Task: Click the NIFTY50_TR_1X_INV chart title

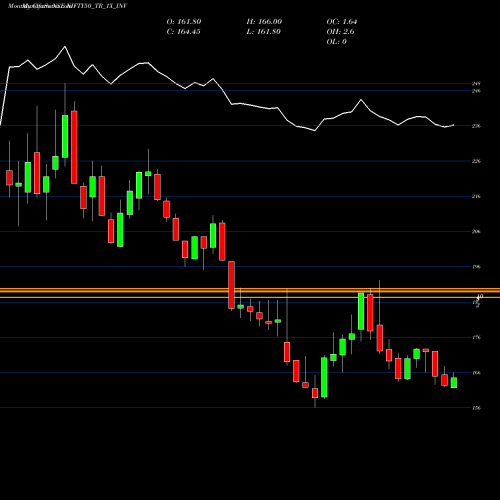Action: coord(67,6)
